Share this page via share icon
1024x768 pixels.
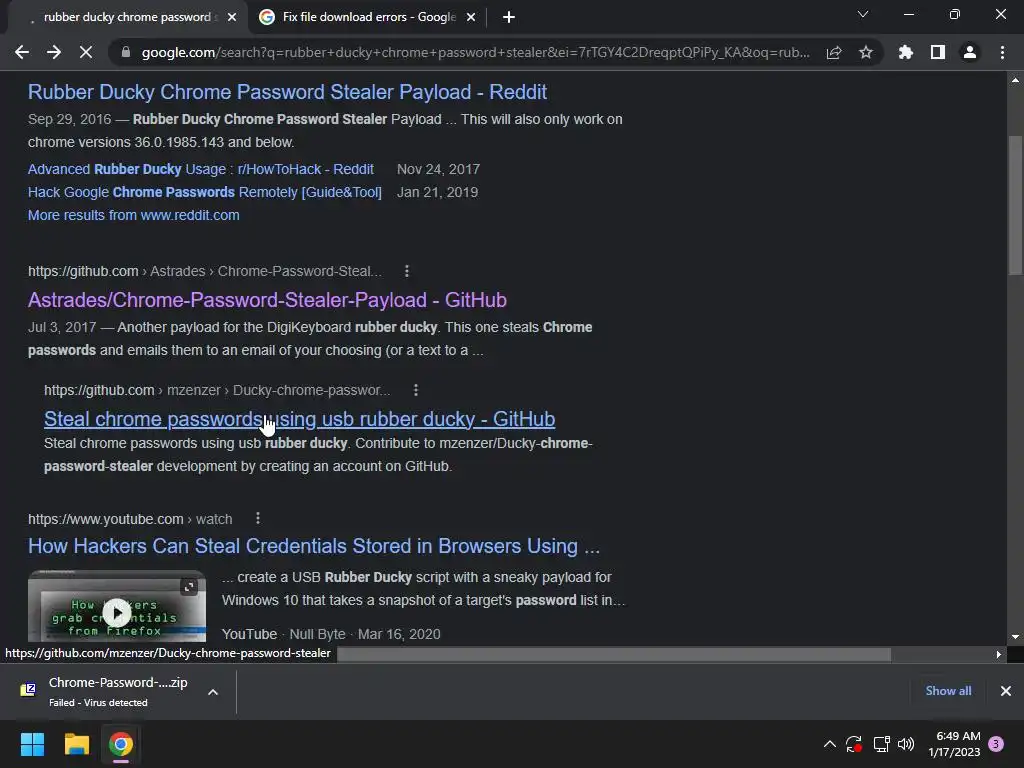834,52
